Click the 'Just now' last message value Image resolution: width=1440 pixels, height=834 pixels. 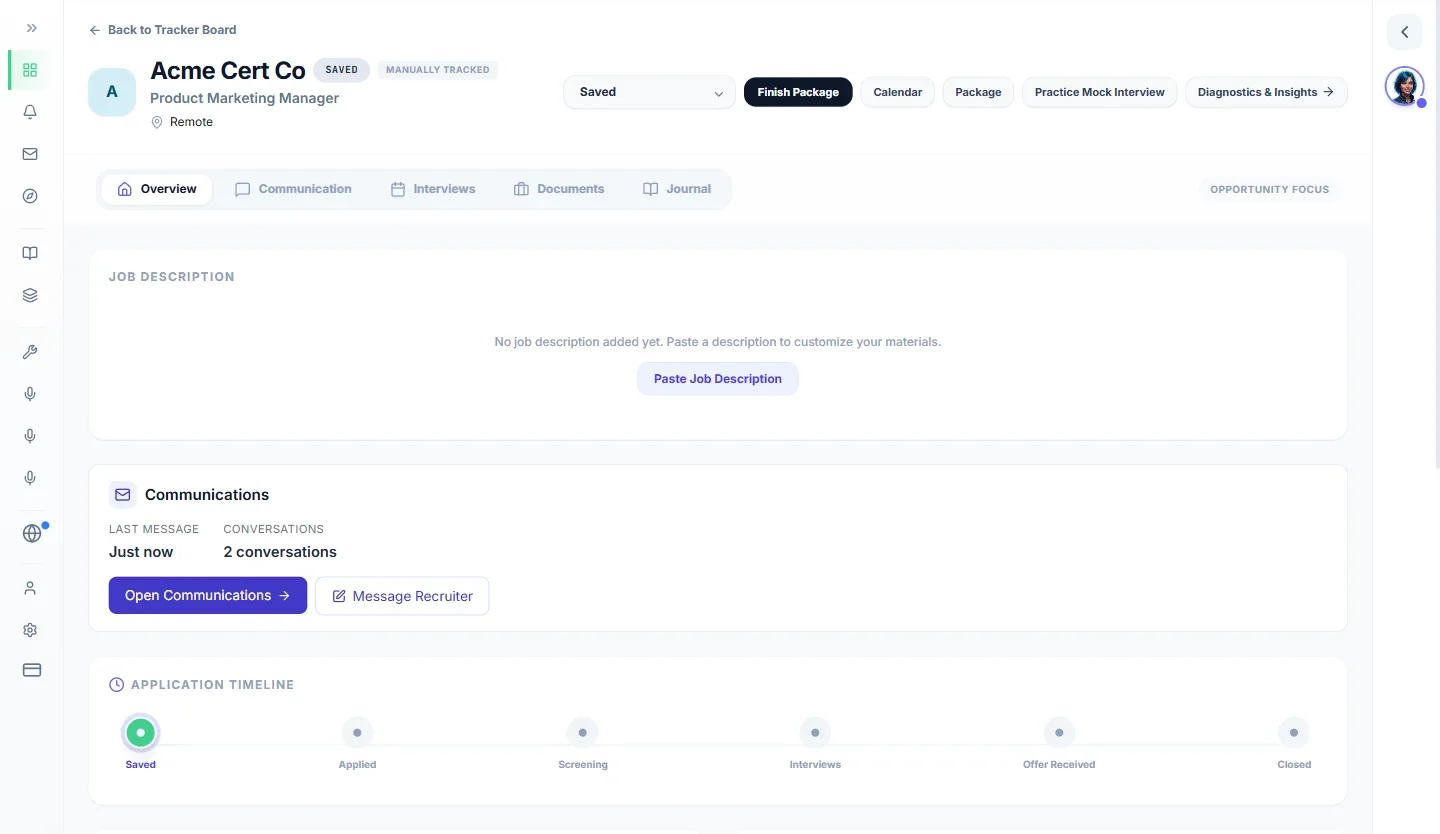tap(141, 552)
